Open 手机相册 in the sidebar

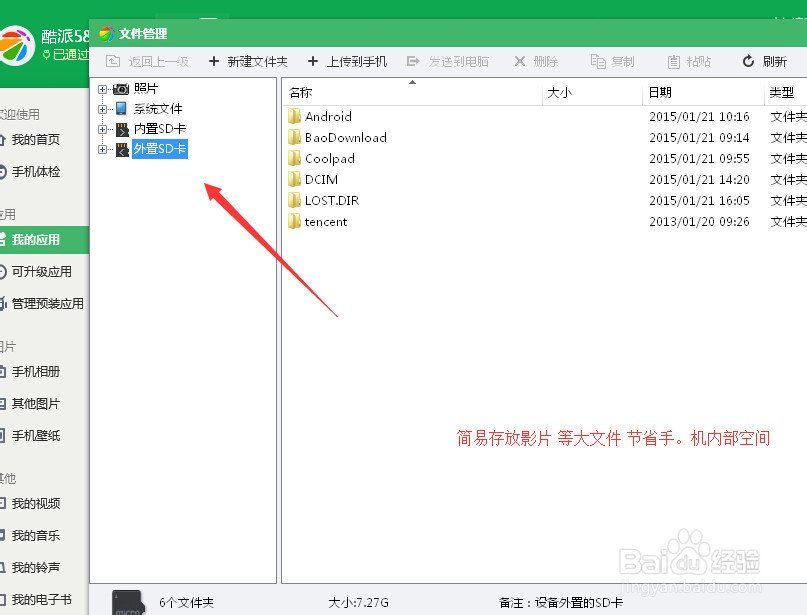pyautogui.click(x=36, y=372)
